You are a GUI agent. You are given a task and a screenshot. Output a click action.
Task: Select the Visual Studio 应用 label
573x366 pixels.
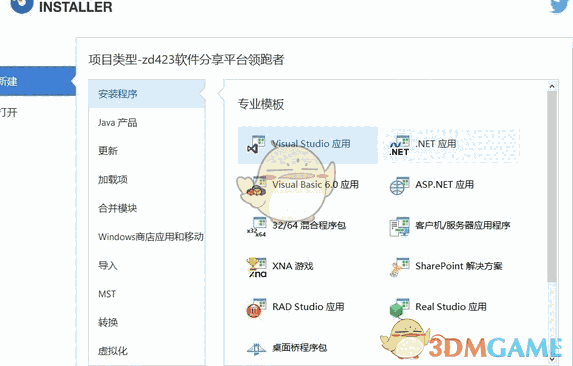311,144
